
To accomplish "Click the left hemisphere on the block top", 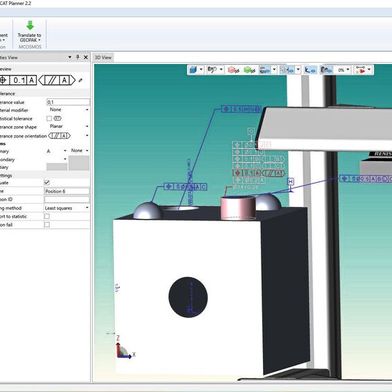I will 148,211.
